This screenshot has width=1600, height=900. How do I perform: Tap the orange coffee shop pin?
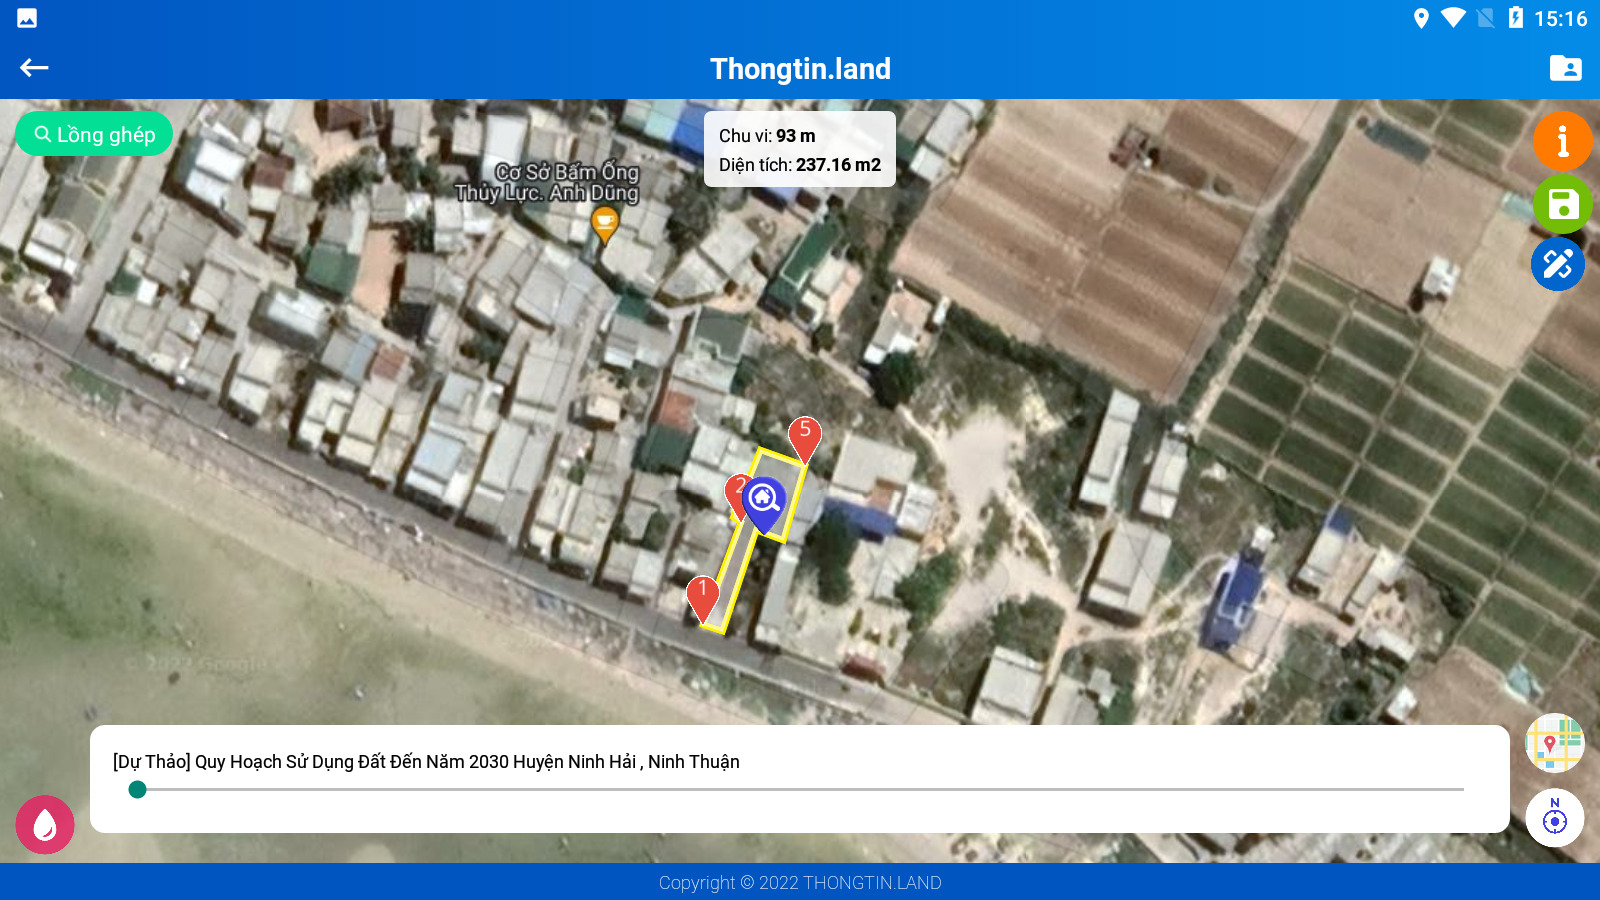604,225
